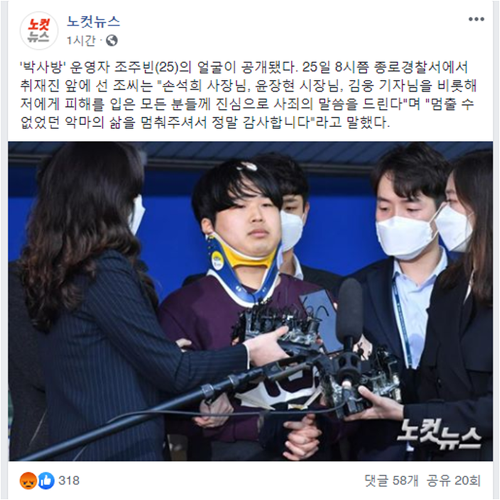The height and width of the screenshot is (500, 500).
Task: Open the 노컷뉴스 page name link
Action: pyautogui.click(x=93, y=22)
